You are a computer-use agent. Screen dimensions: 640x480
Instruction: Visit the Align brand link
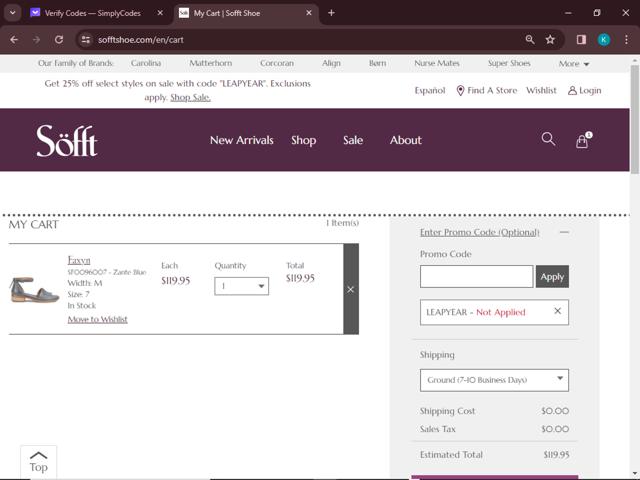pyautogui.click(x=331, y=63)
